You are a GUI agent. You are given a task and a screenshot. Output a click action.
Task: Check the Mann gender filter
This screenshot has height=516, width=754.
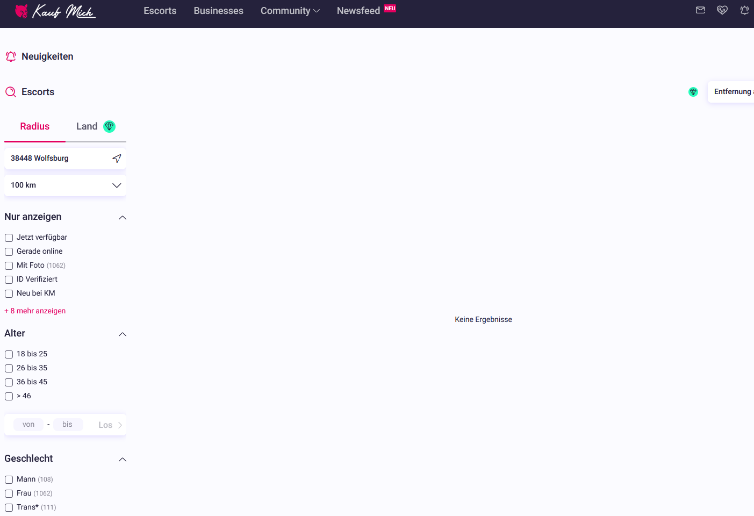[x=9, y=479]
